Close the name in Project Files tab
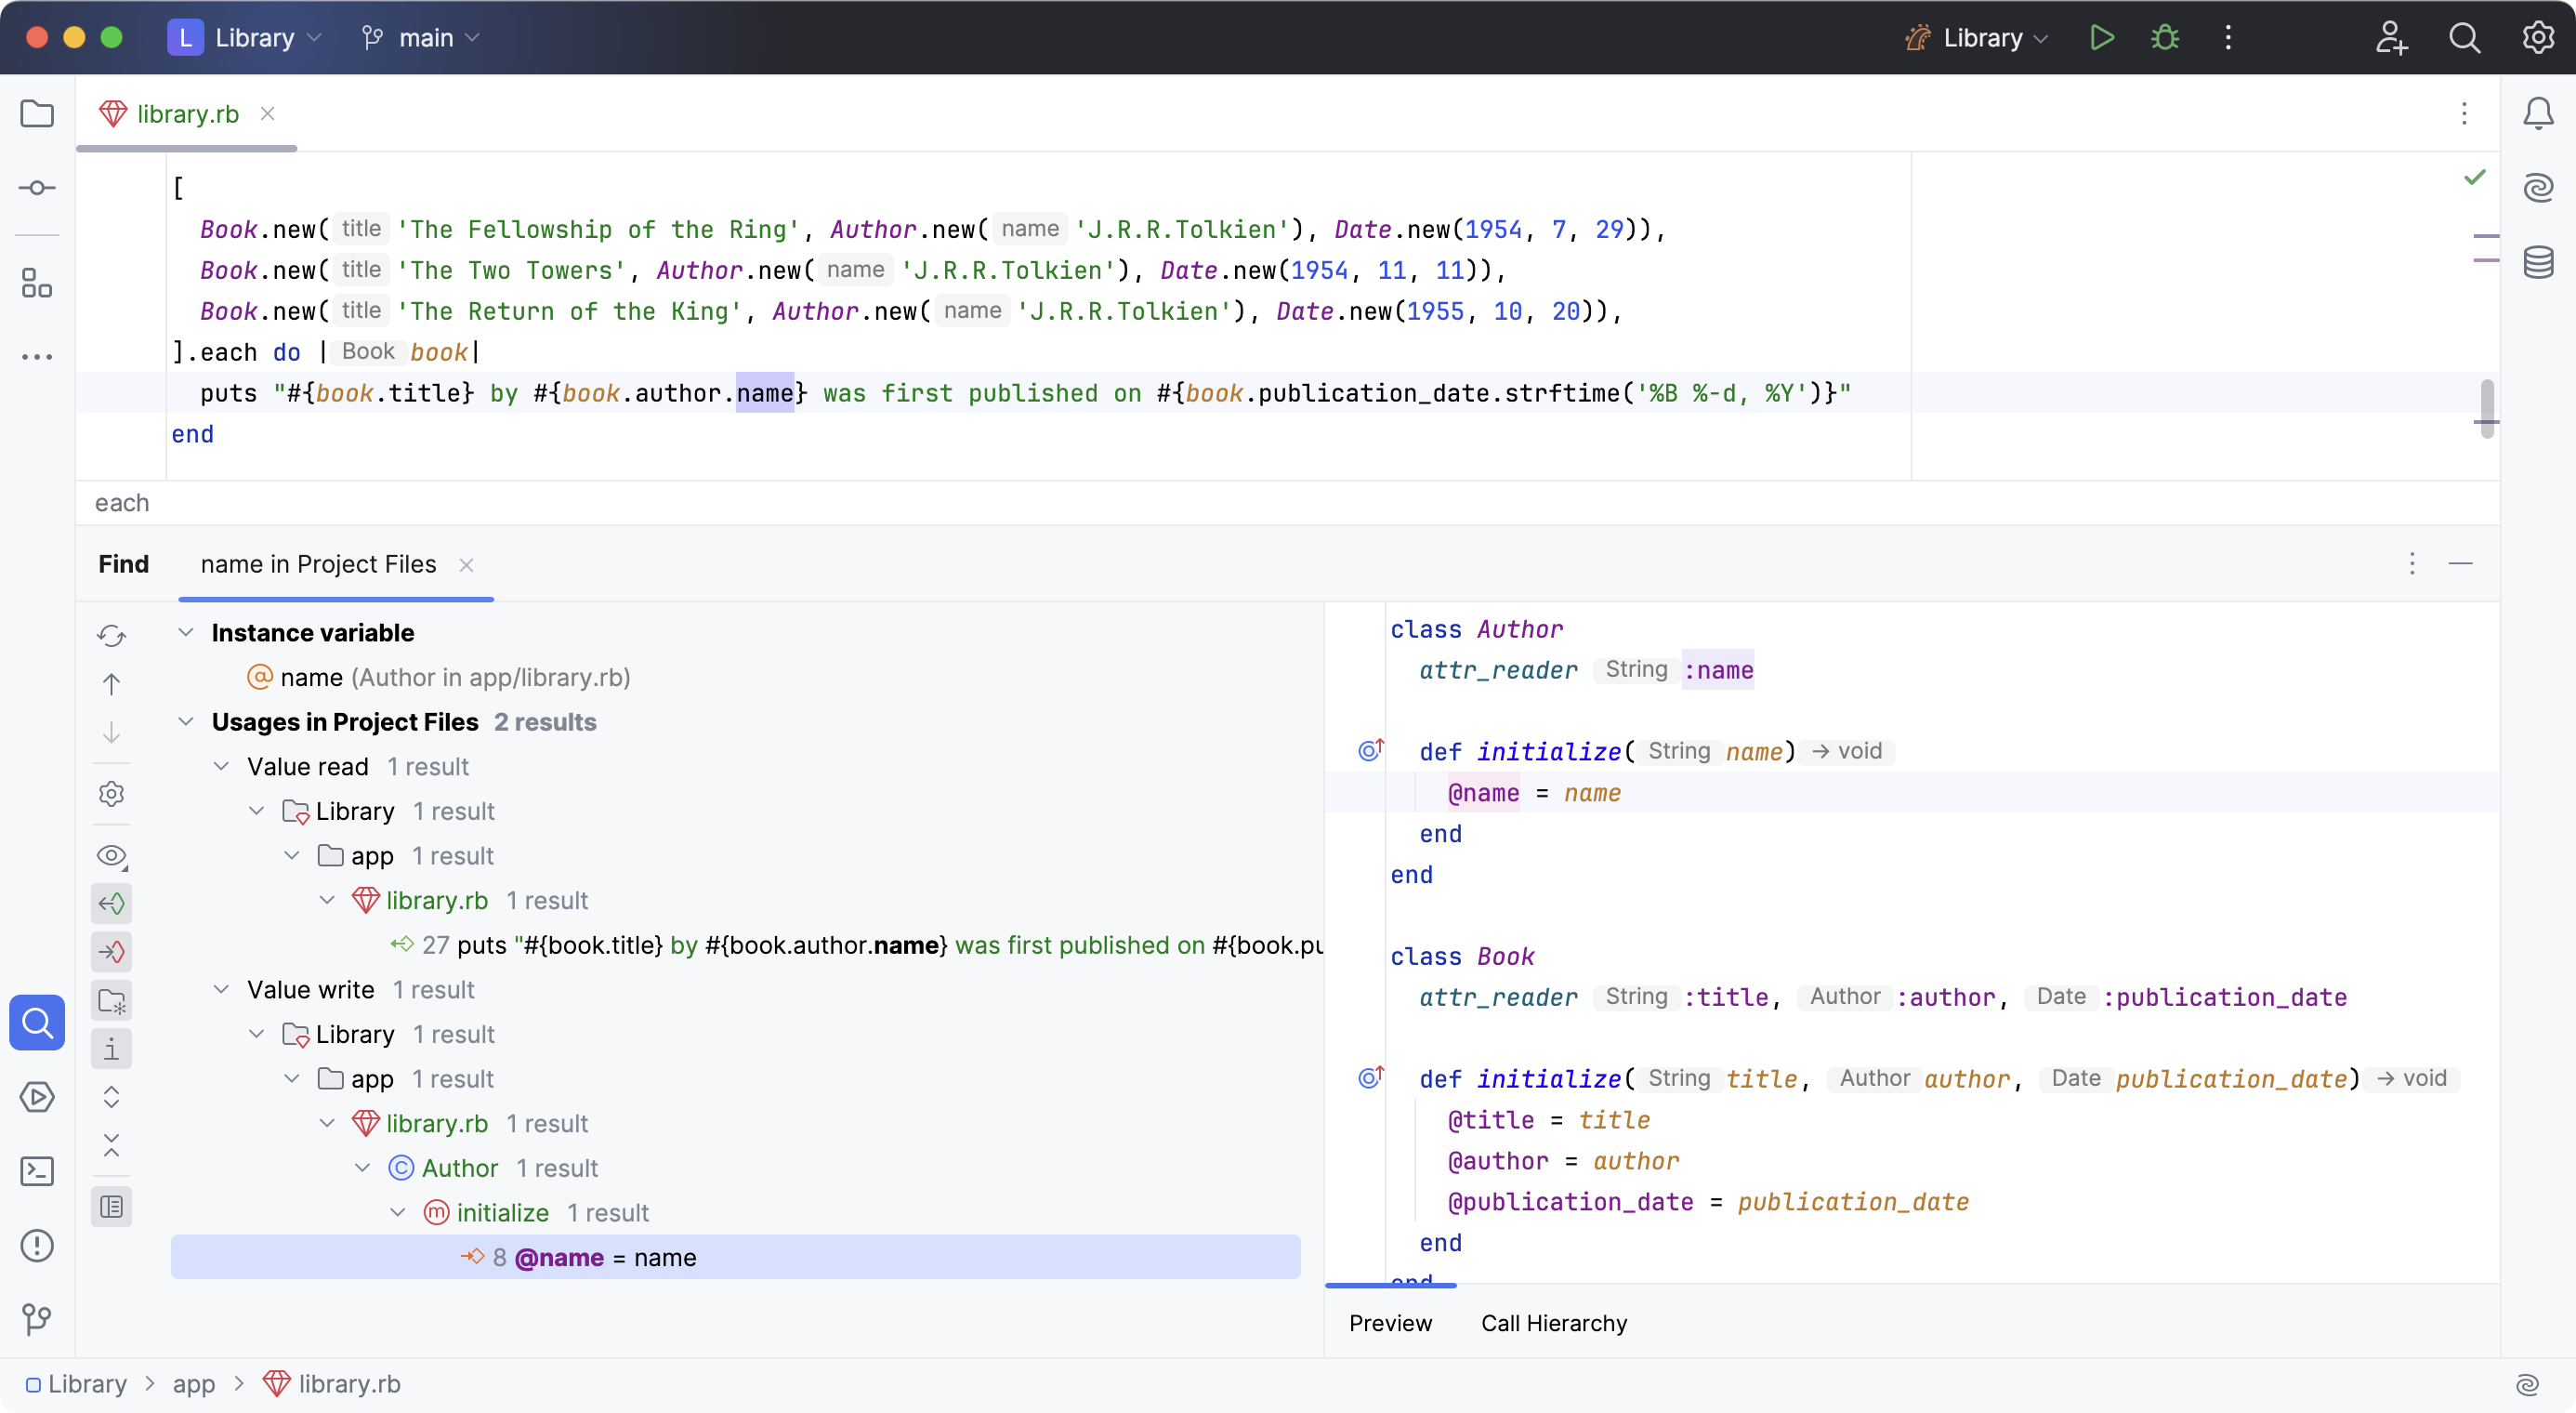 [467, 564]
